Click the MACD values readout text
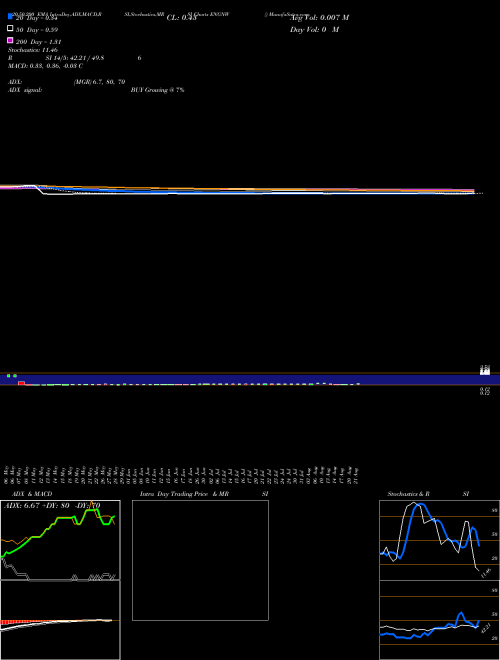Image resolution: width=500 pixels, height=660 pixels. [45, 66]
